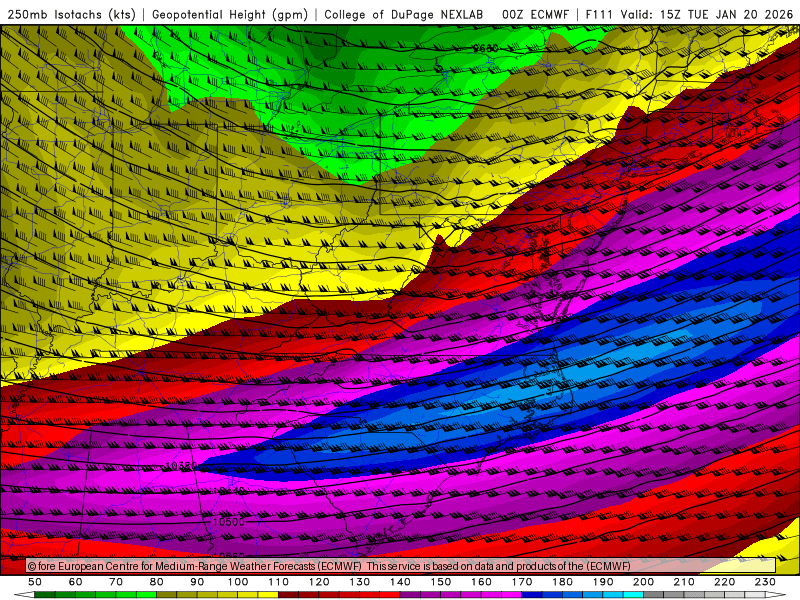Screen dimensions: 800x600
Task: Click the 230 label on the color scale
Action: (x=765, y=582)
